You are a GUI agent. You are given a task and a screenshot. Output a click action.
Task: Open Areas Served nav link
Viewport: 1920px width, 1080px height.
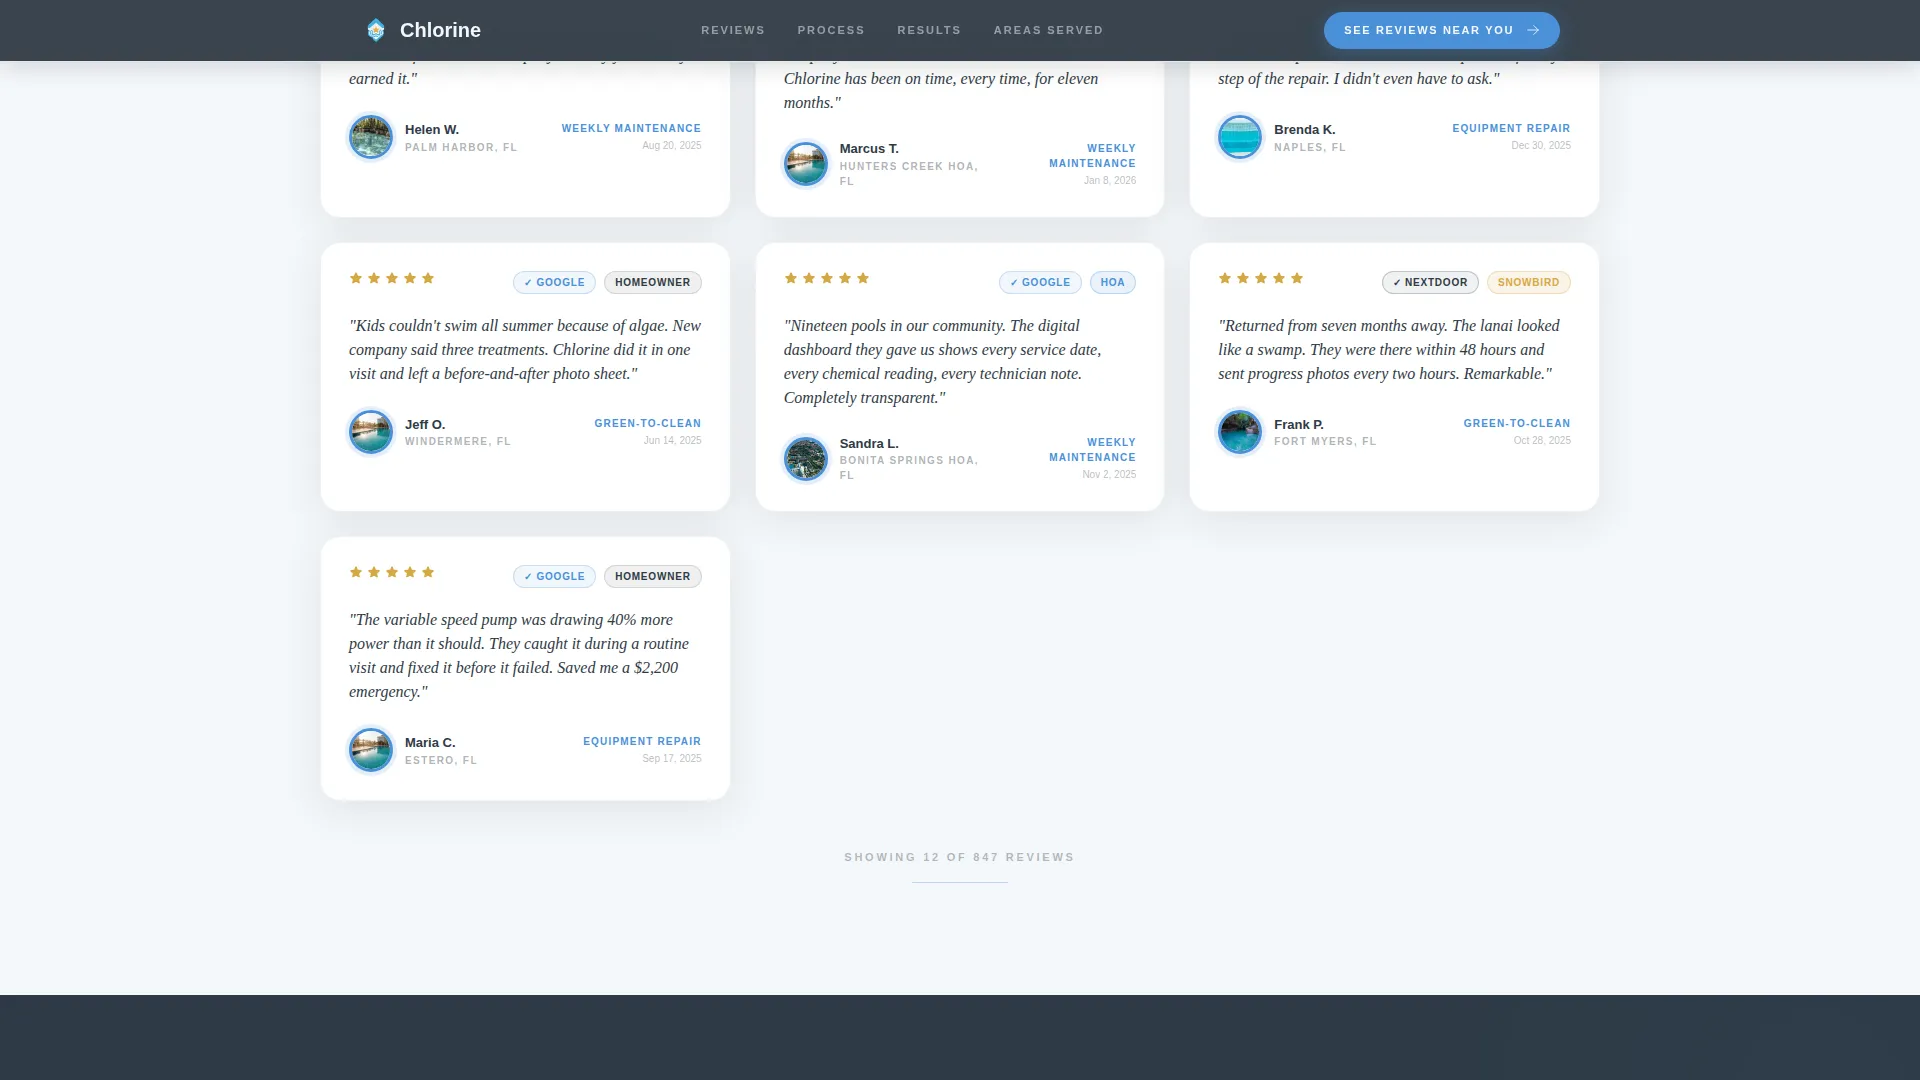coord(1048,30)
